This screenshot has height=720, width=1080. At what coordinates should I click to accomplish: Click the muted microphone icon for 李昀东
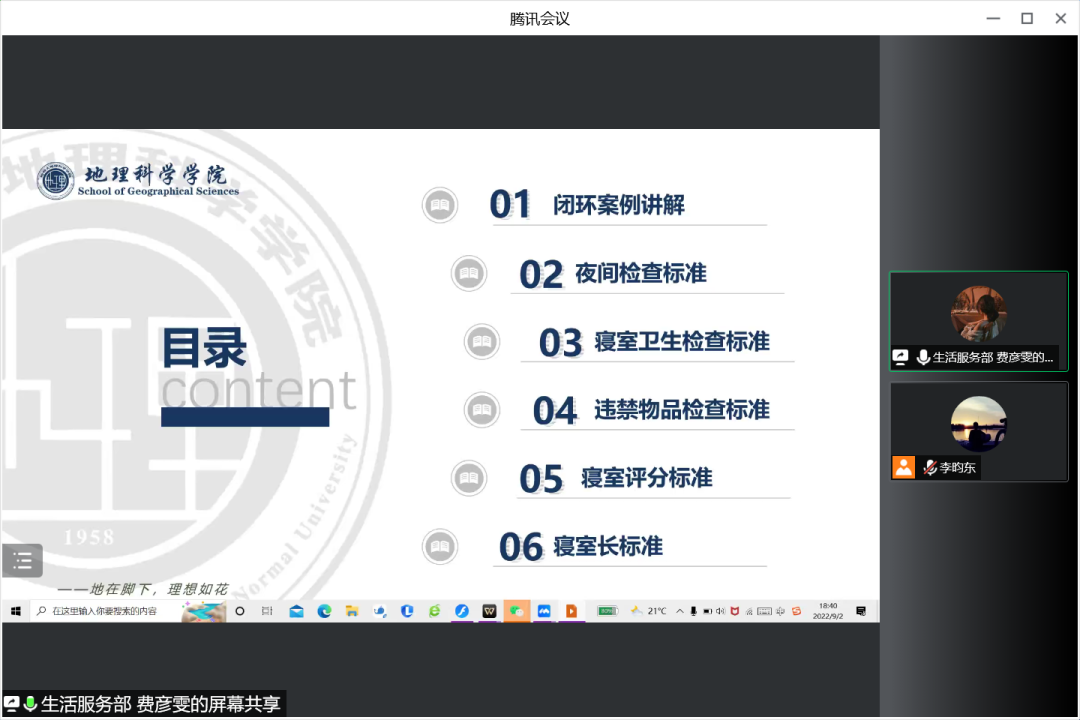tap(929, 467)
